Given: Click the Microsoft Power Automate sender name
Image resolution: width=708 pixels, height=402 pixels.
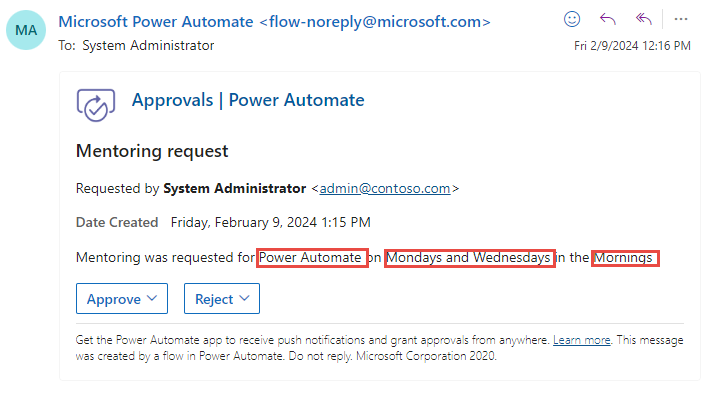Looking at the screenshot, I should (x=156, y=22).
